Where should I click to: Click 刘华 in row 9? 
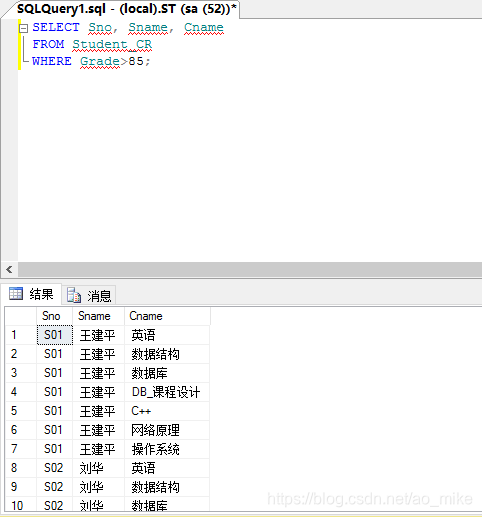click(x=98, y=487)
